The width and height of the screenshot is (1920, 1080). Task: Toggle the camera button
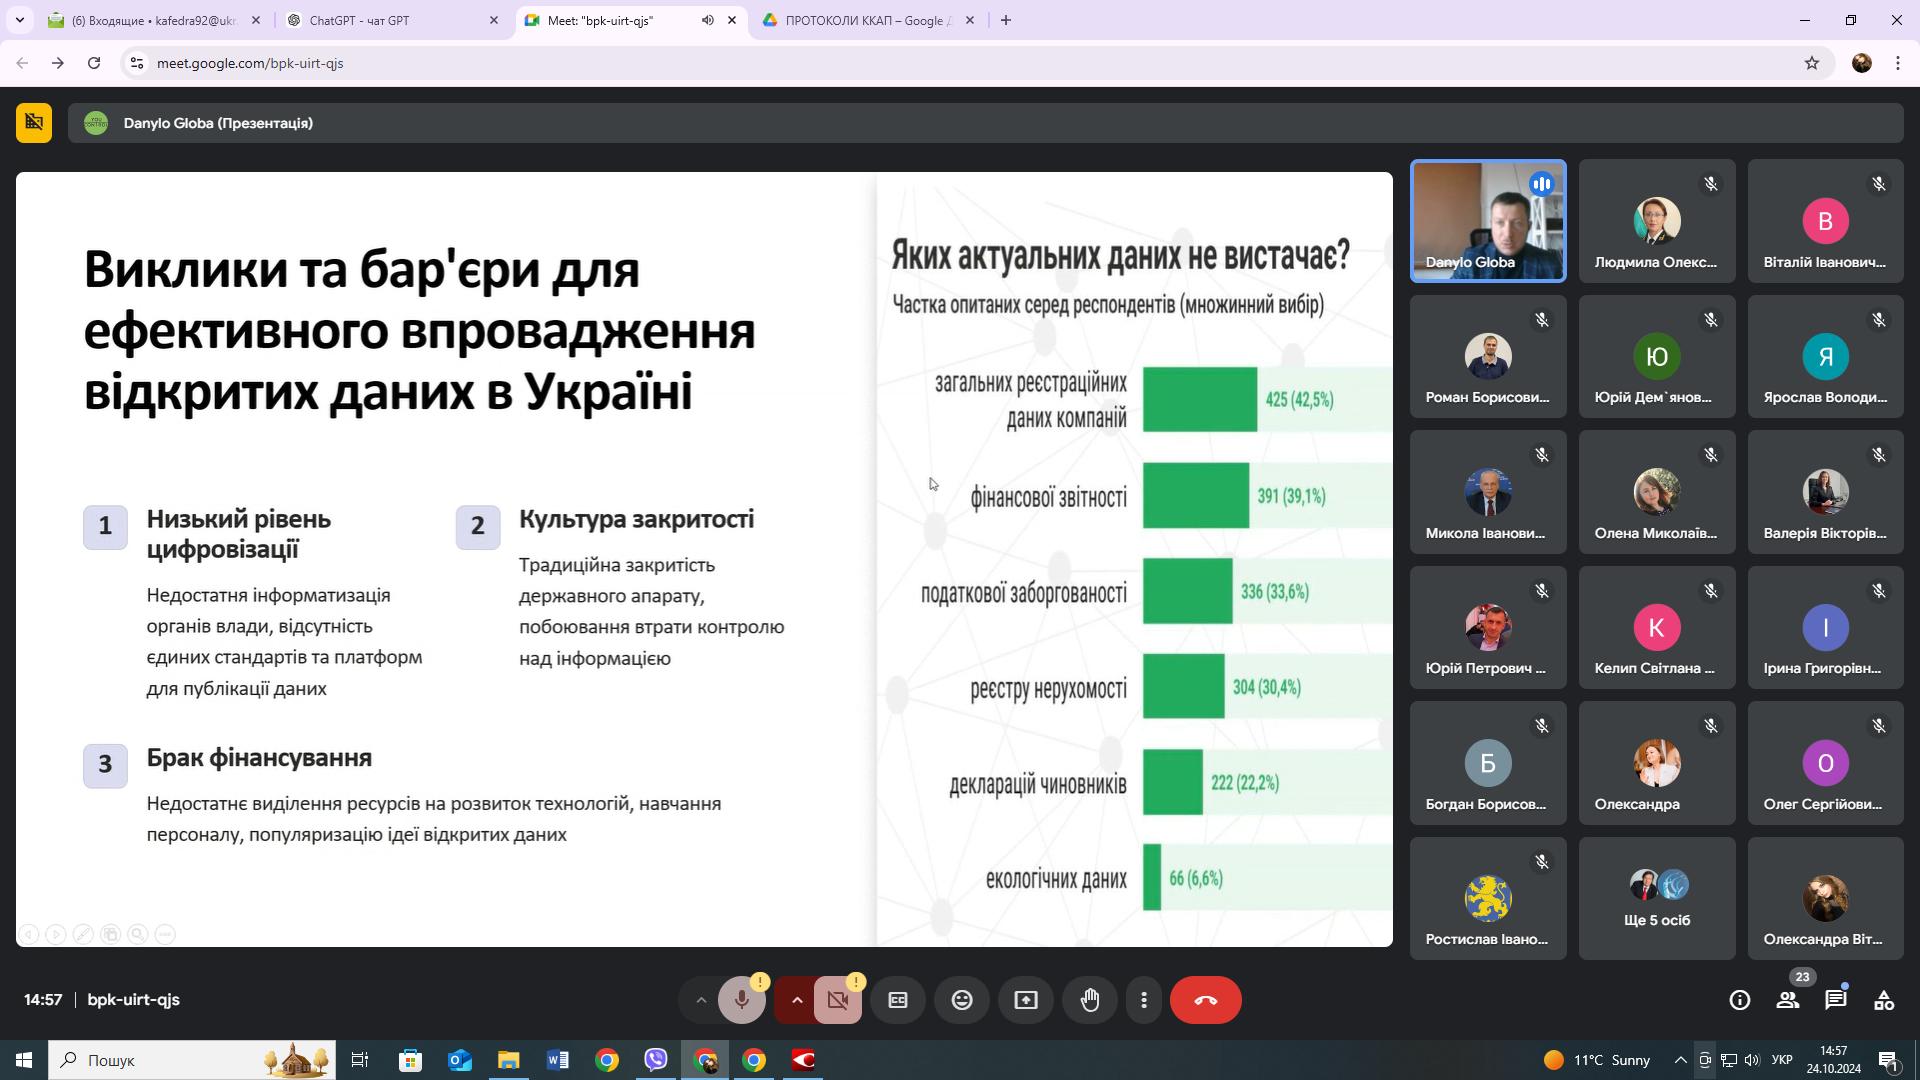click(838, 1000)
